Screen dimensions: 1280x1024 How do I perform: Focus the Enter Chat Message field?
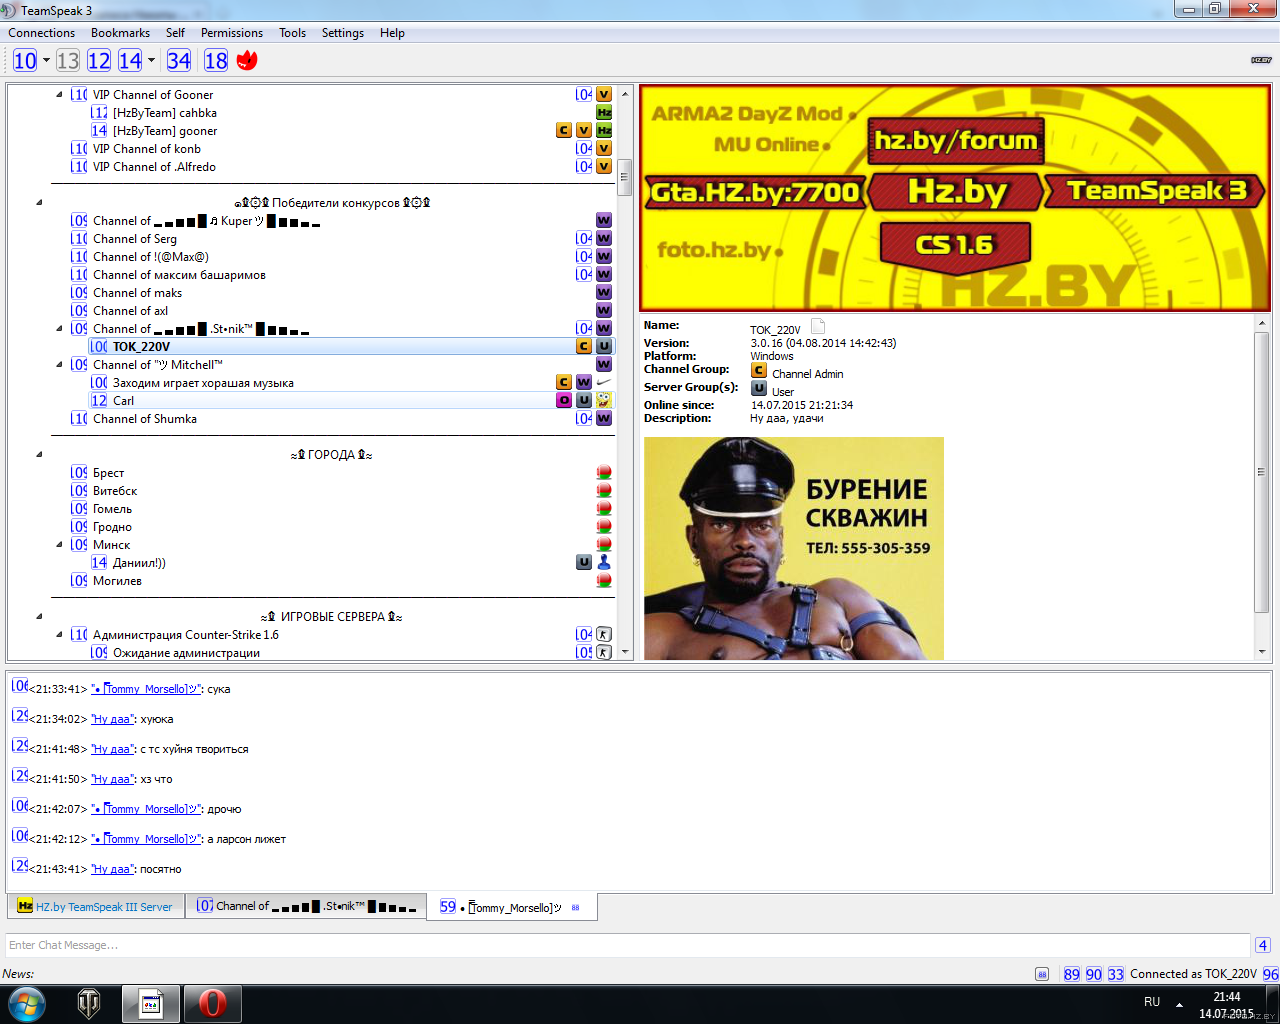[627, 945]
